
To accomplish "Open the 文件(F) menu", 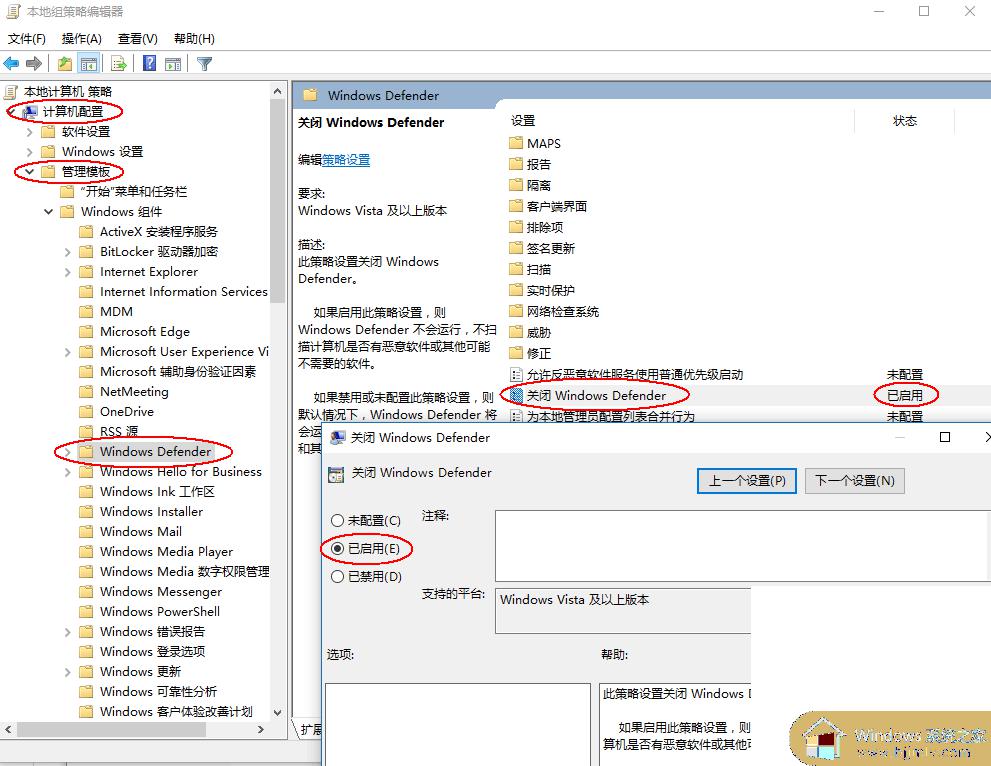I will click(x=27, y=39).
